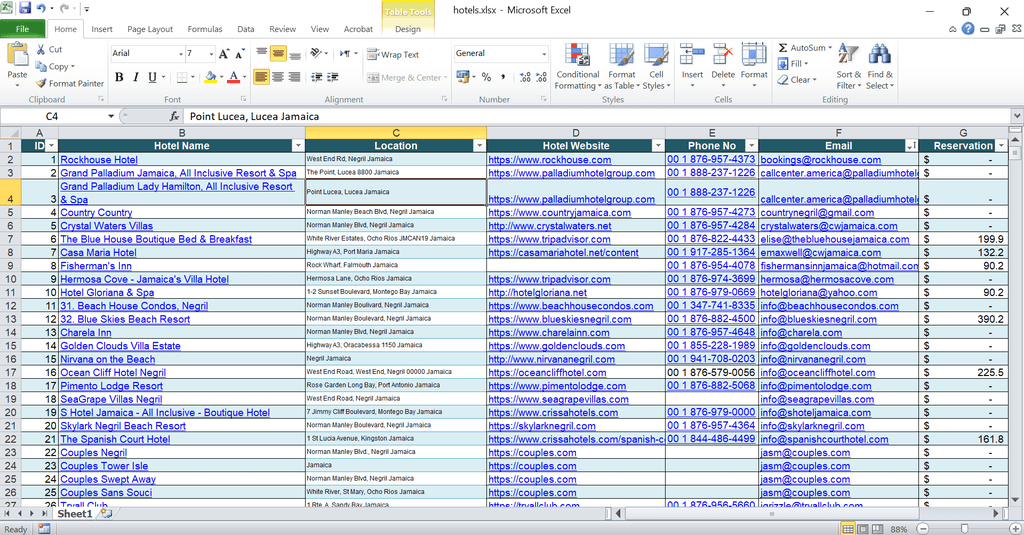Open Find & Select menu
Viewport: 1024px width, 535px height.
(880, 67)
